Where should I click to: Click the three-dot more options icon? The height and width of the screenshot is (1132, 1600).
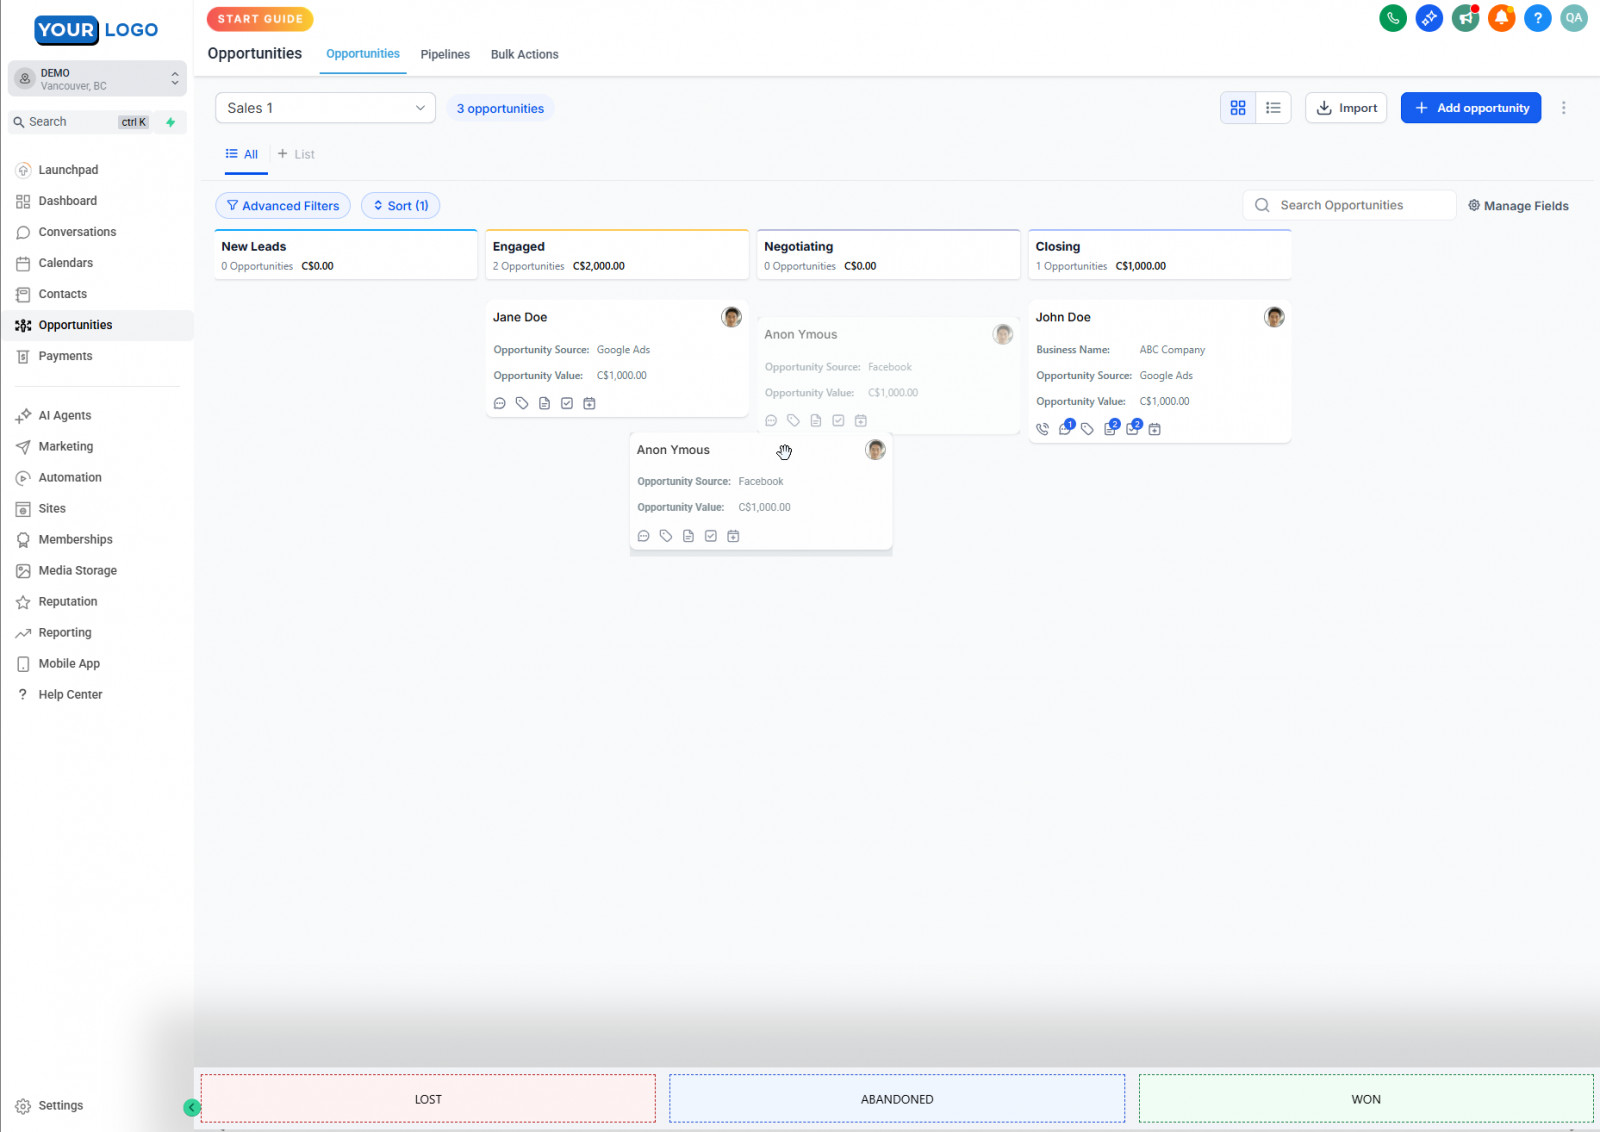click(1563, 108)
